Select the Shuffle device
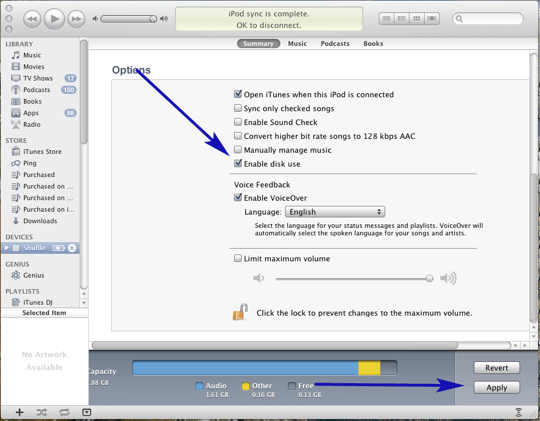Image resolution: width=540 pixels, height=421 pixels. [x=40, y=248]
